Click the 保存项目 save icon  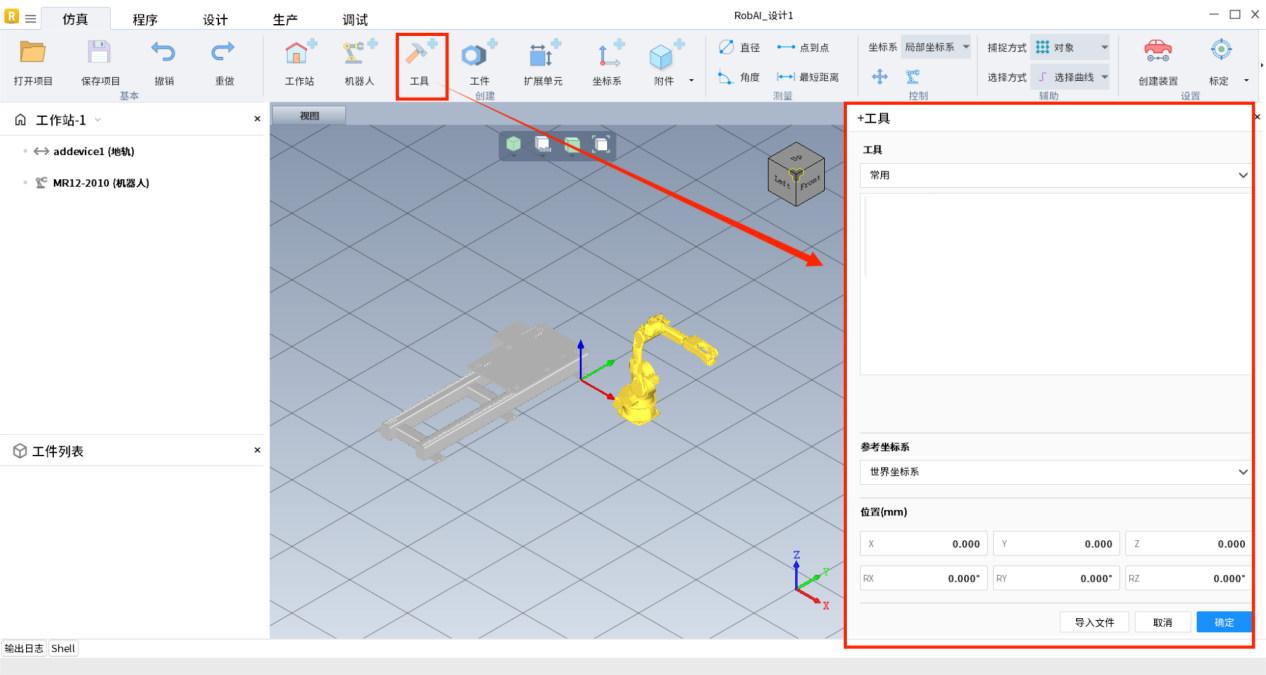[x=100, y=53]
